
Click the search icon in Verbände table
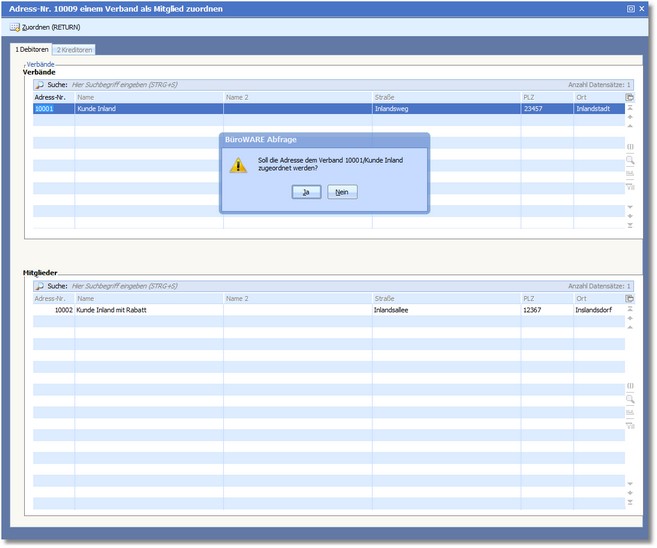point(40,85)
